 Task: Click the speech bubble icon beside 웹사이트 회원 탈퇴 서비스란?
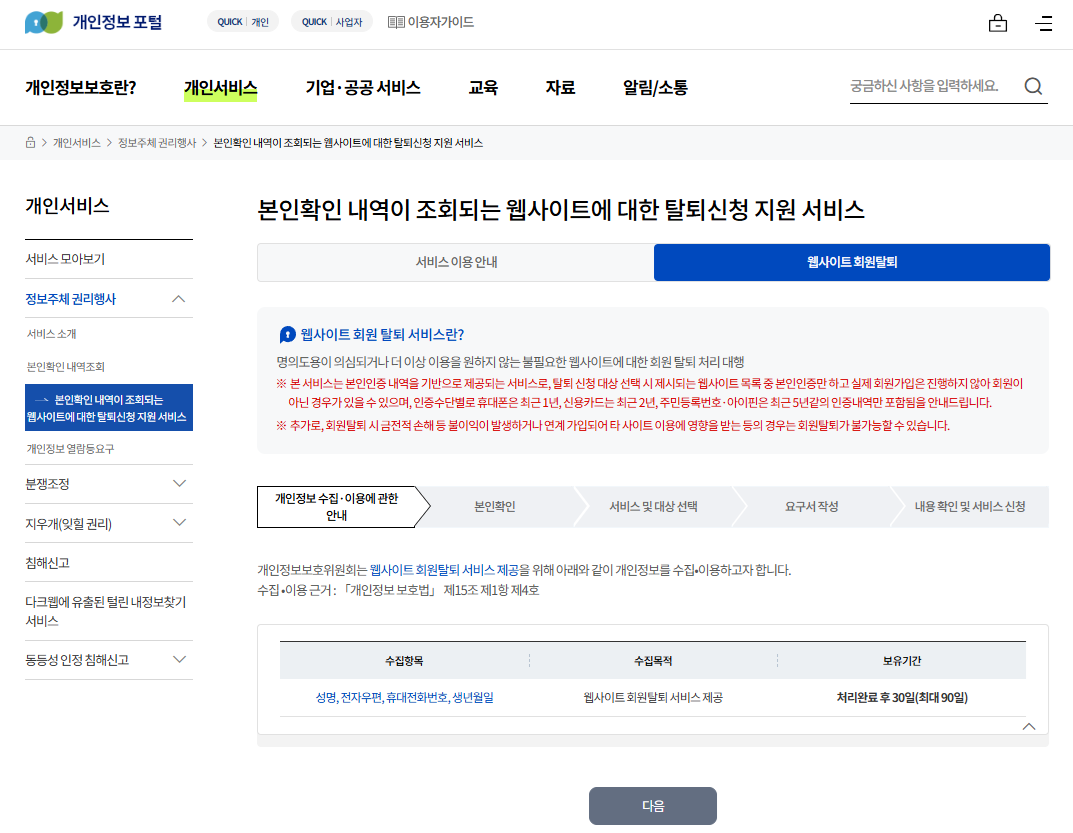click(x=288, y=335)
